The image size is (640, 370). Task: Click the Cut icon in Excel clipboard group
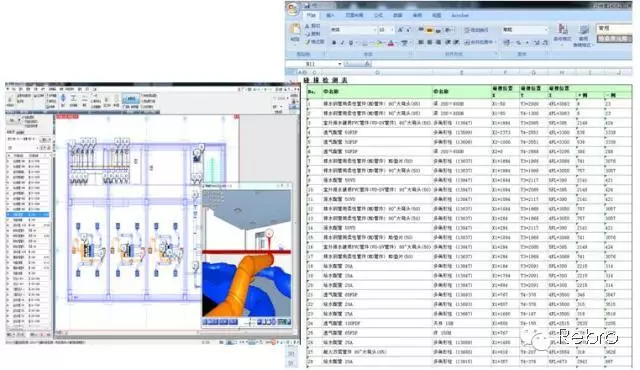tap(307, 26)
